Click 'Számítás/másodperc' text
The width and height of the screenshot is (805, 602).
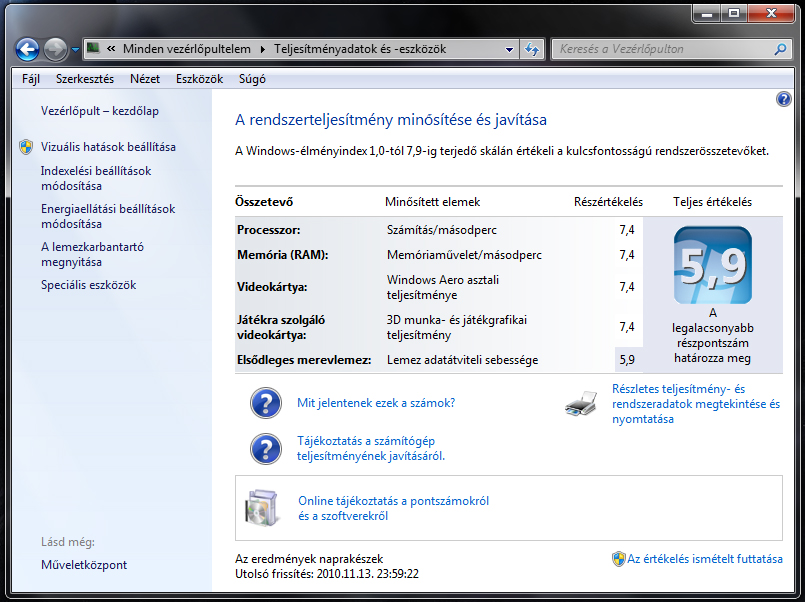pos(442,230)
